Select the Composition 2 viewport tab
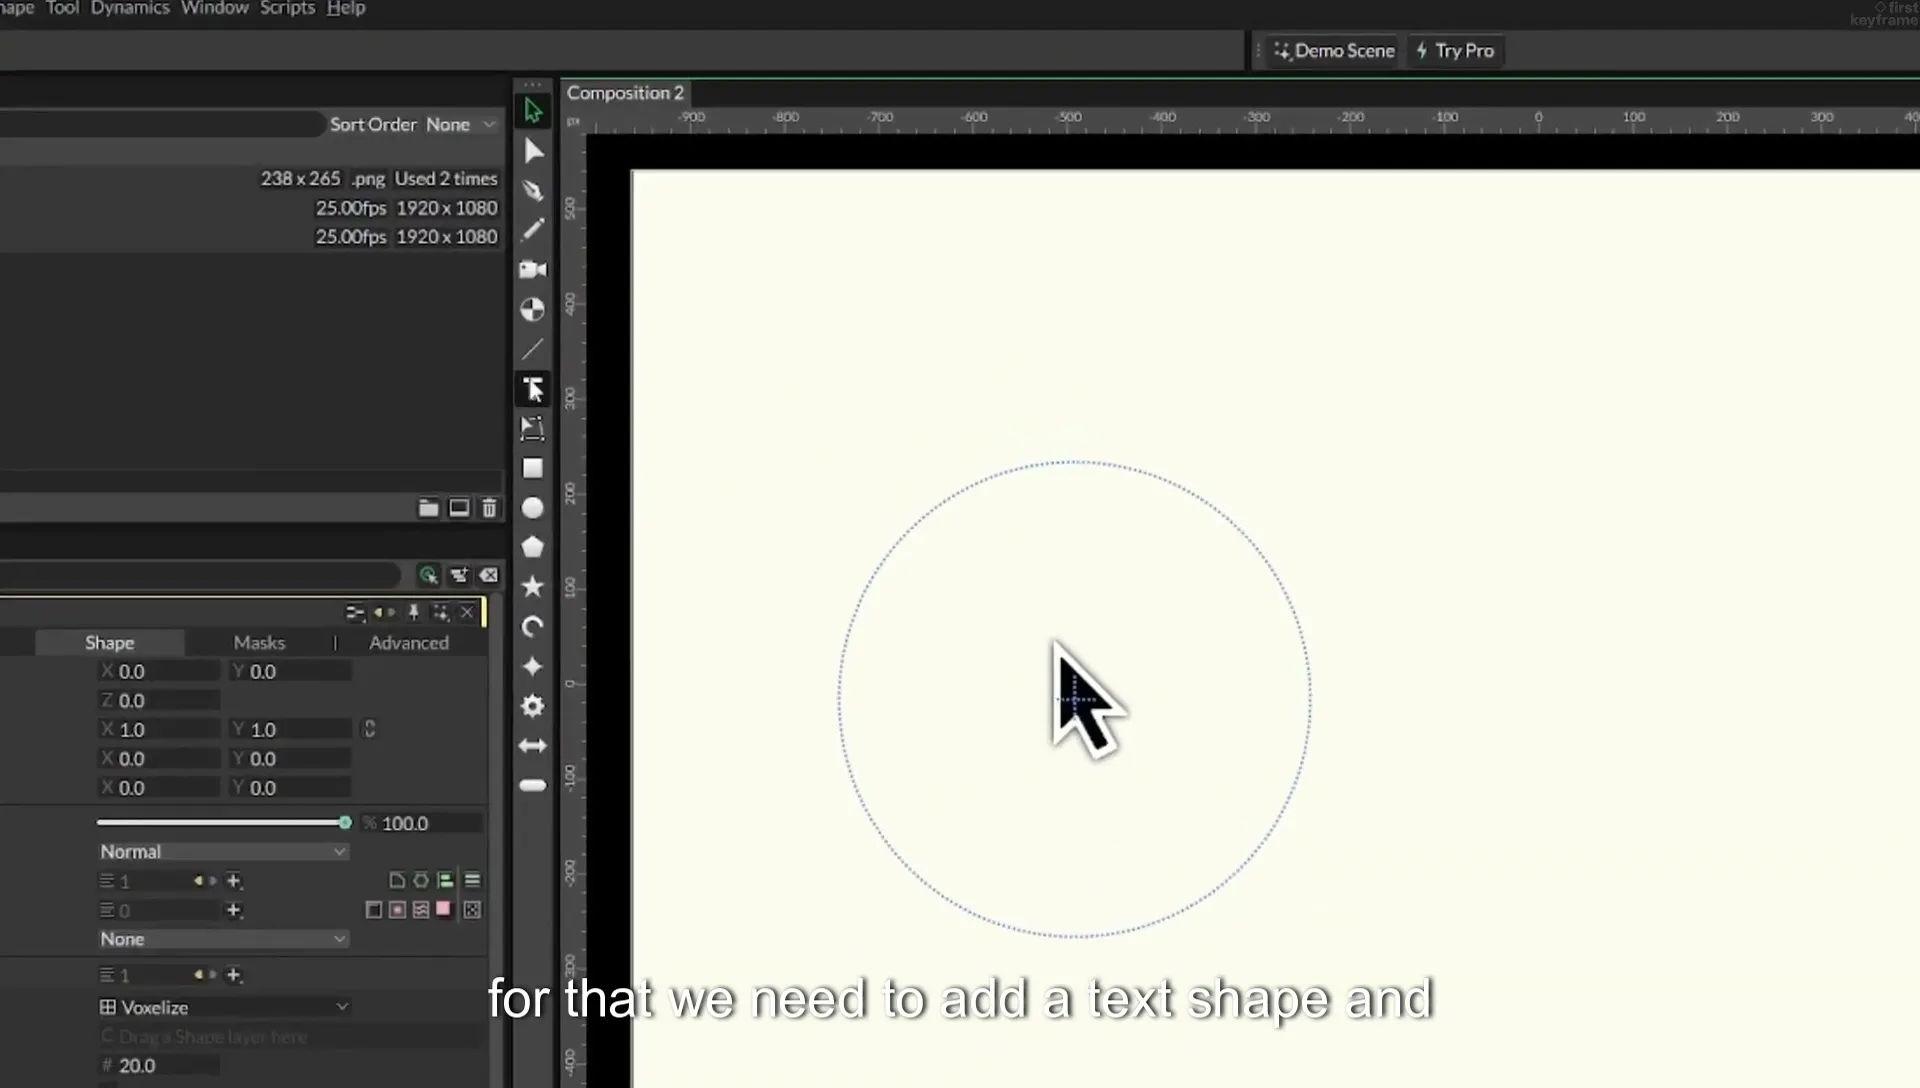Viewport: 1920px width, 1088px height. coord(626,93)
